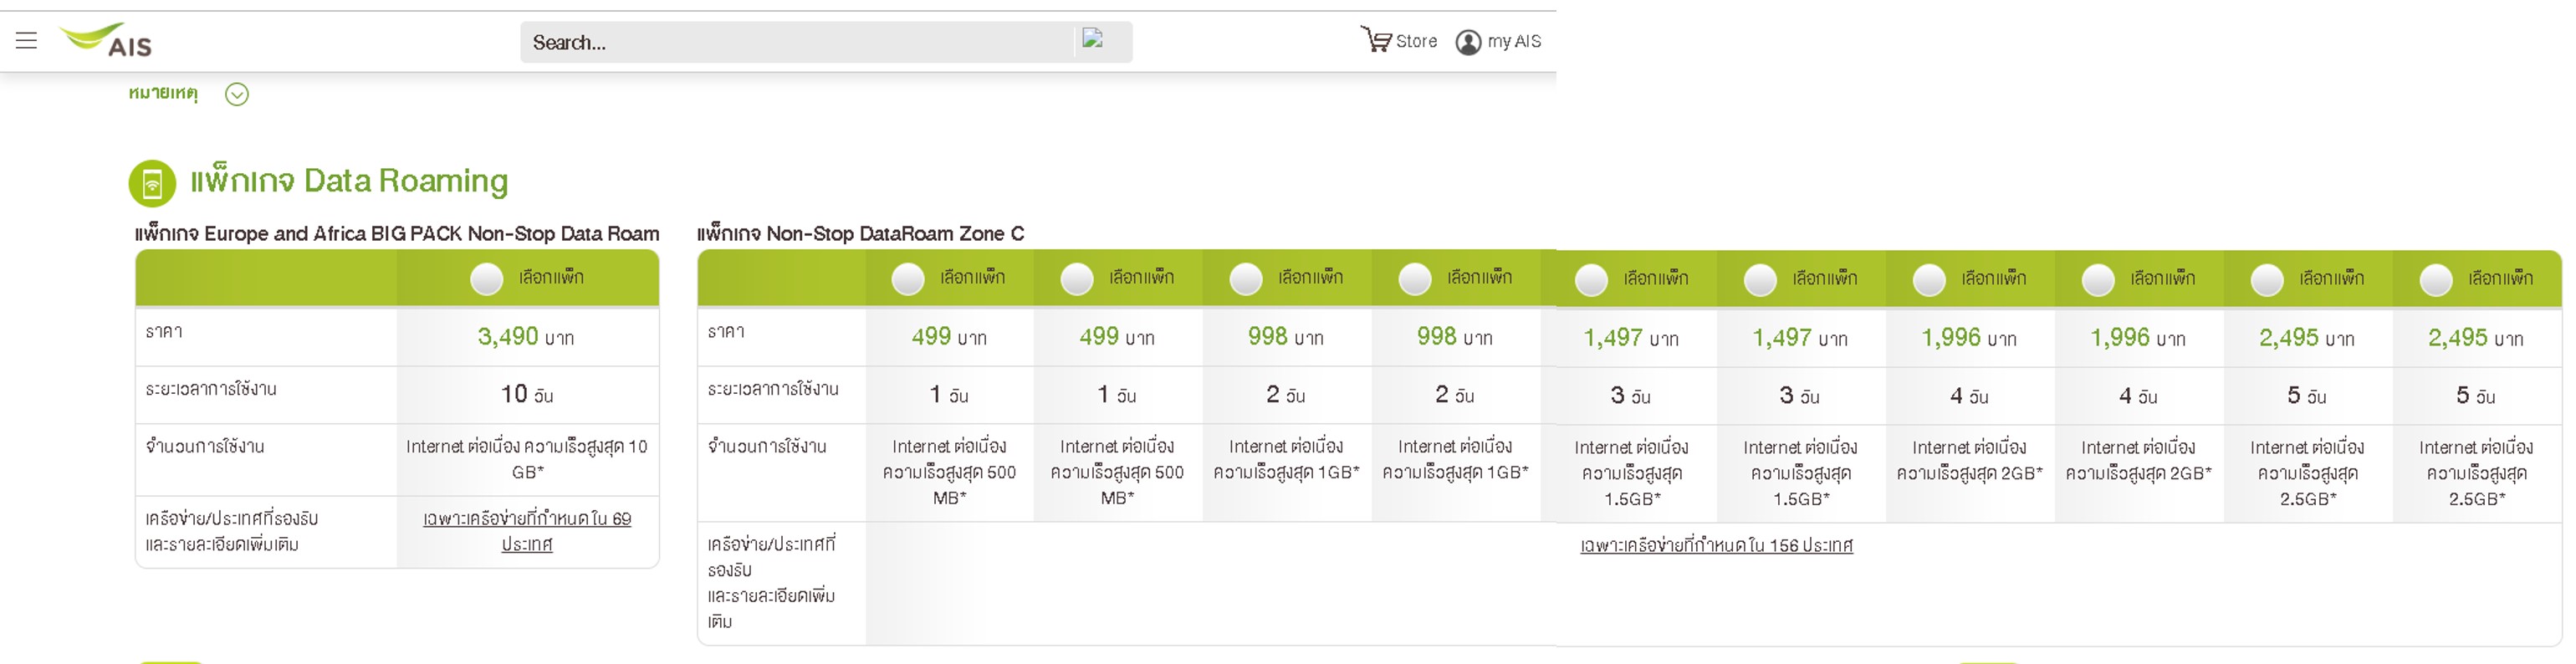Image resolution: width=2576 pixels, height=664 pixels.
Task: Expand the หมายเหตุ chevron
Action: pos(237,94)
